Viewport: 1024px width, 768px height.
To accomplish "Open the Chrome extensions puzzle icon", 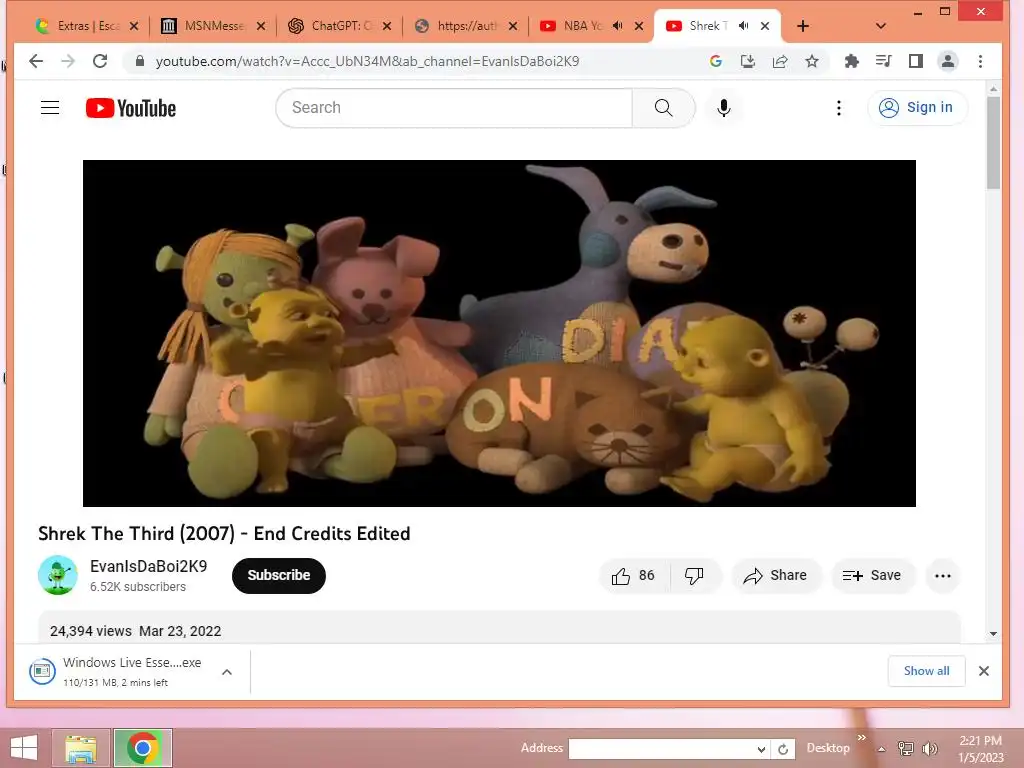I will click(x=852, y=61).
